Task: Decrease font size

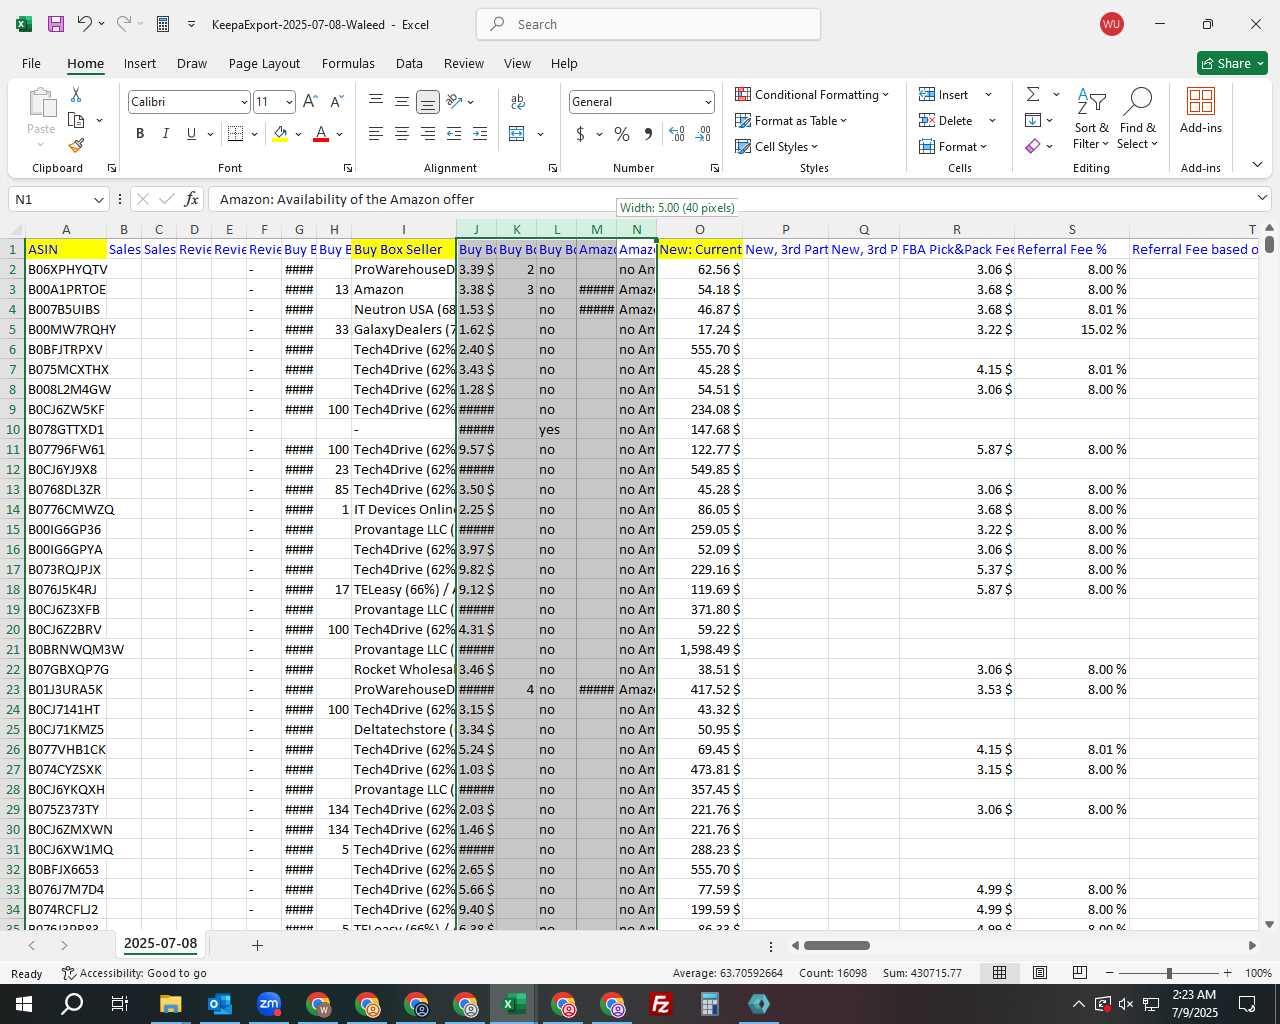Action: point(336,102)
